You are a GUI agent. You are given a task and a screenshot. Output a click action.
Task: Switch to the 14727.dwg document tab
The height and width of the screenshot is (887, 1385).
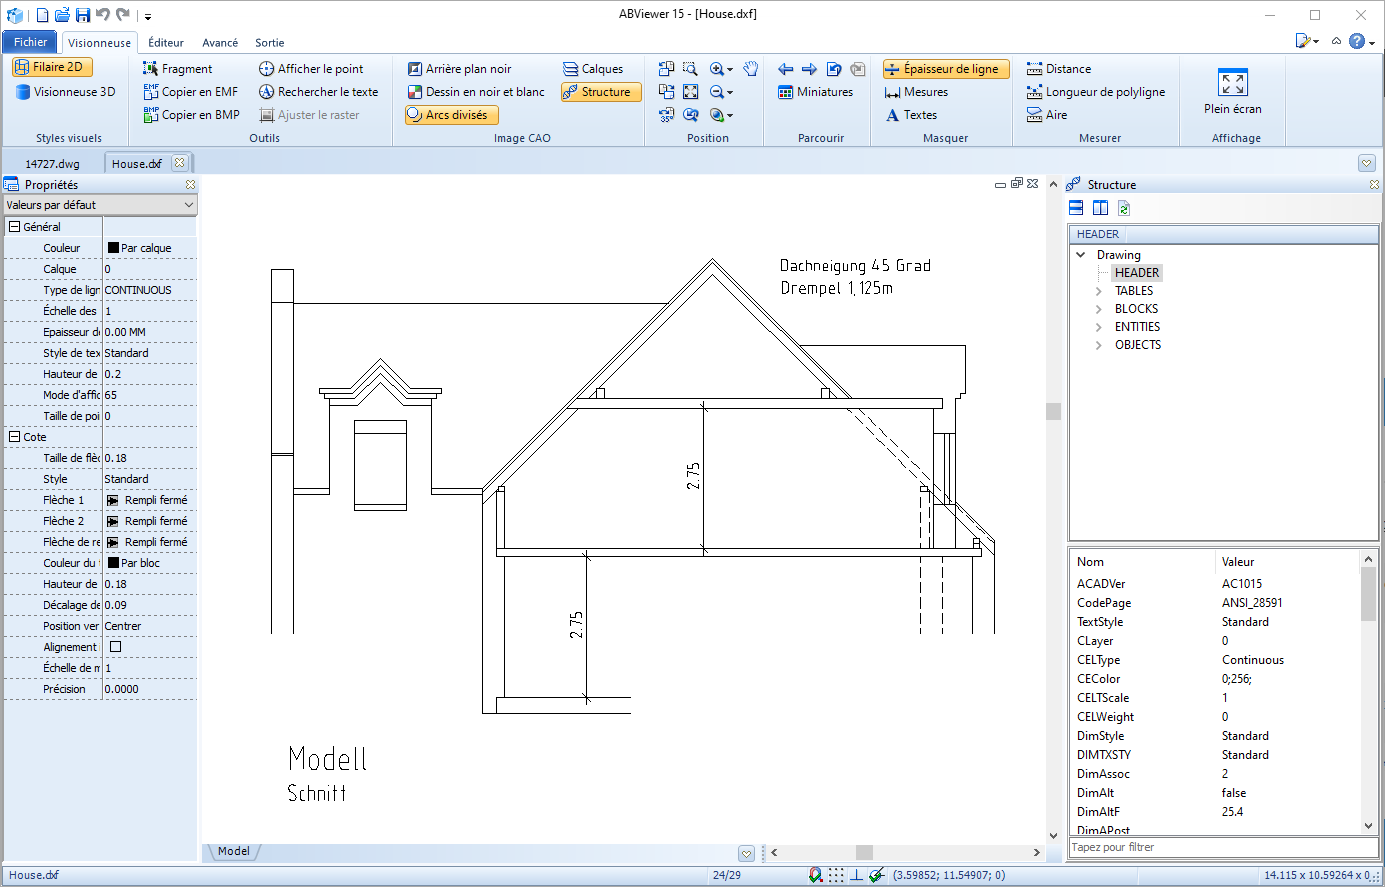coord(52,163)
